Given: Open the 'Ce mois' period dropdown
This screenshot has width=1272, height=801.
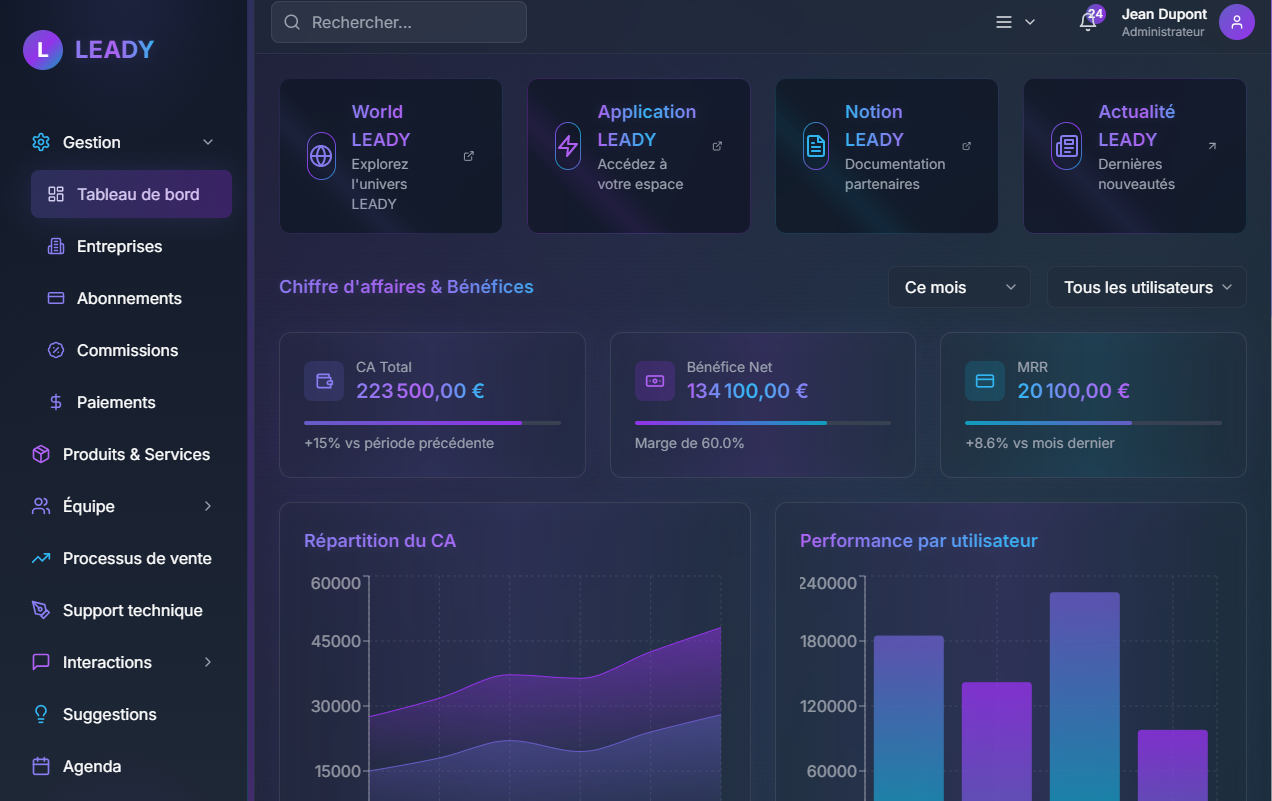Looking at the screenshot, I should point(958,287).
